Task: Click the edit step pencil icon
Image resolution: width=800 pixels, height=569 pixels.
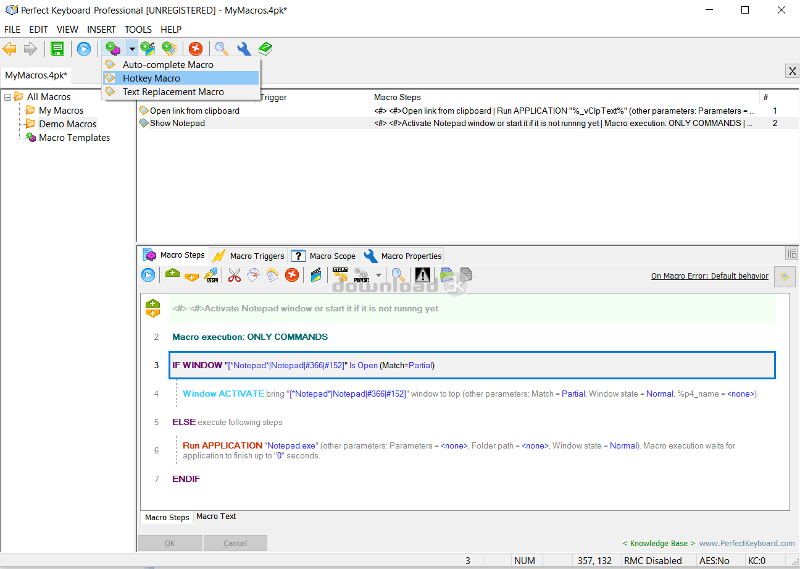Action: pos(211,276)
